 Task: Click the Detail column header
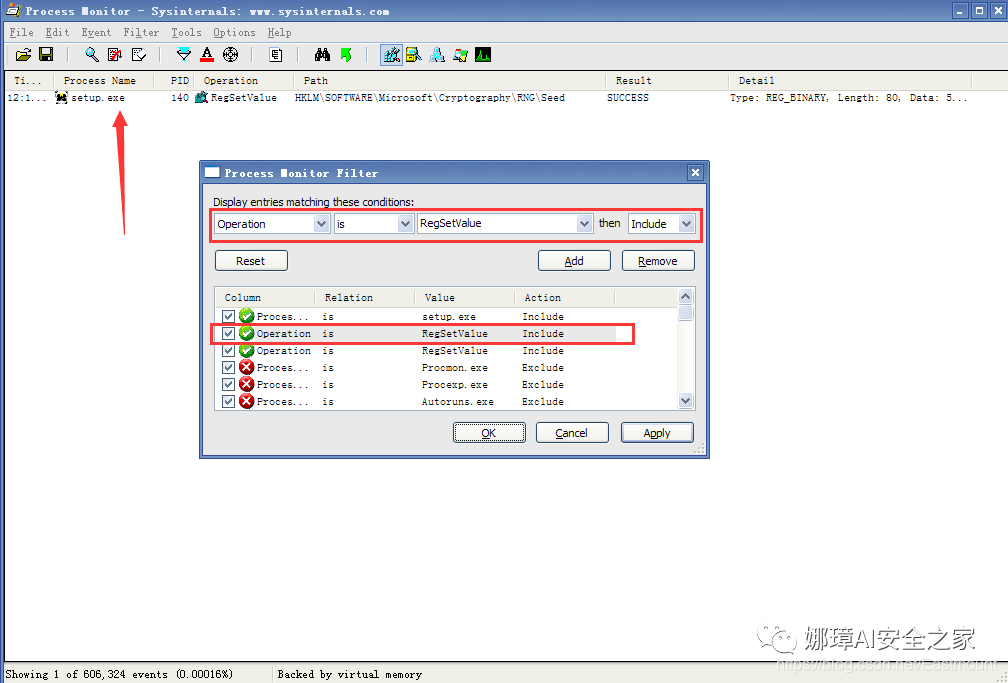850,80
